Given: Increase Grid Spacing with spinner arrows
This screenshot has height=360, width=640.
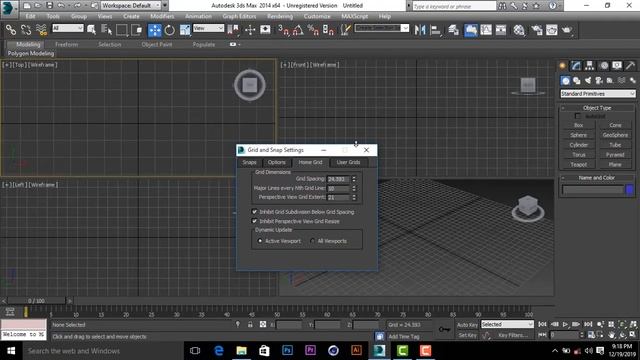Looking at the screenshot, I should point(354,177).
